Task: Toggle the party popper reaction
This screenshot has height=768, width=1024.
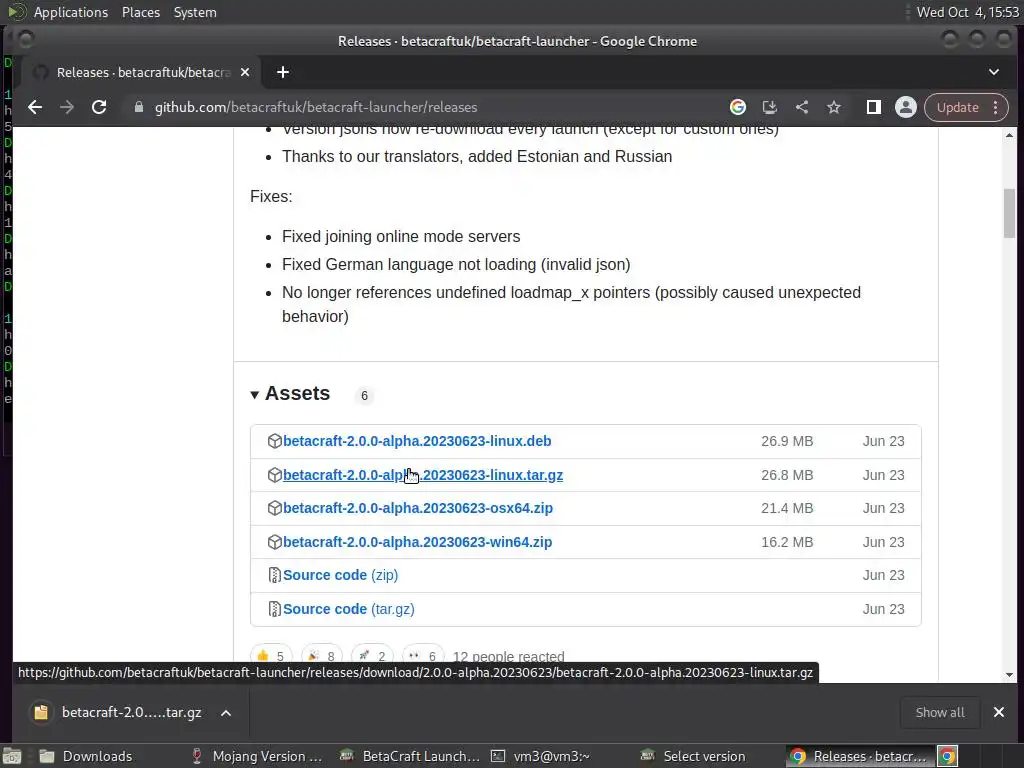Action: pyautogui.click(x=321, y=656)
